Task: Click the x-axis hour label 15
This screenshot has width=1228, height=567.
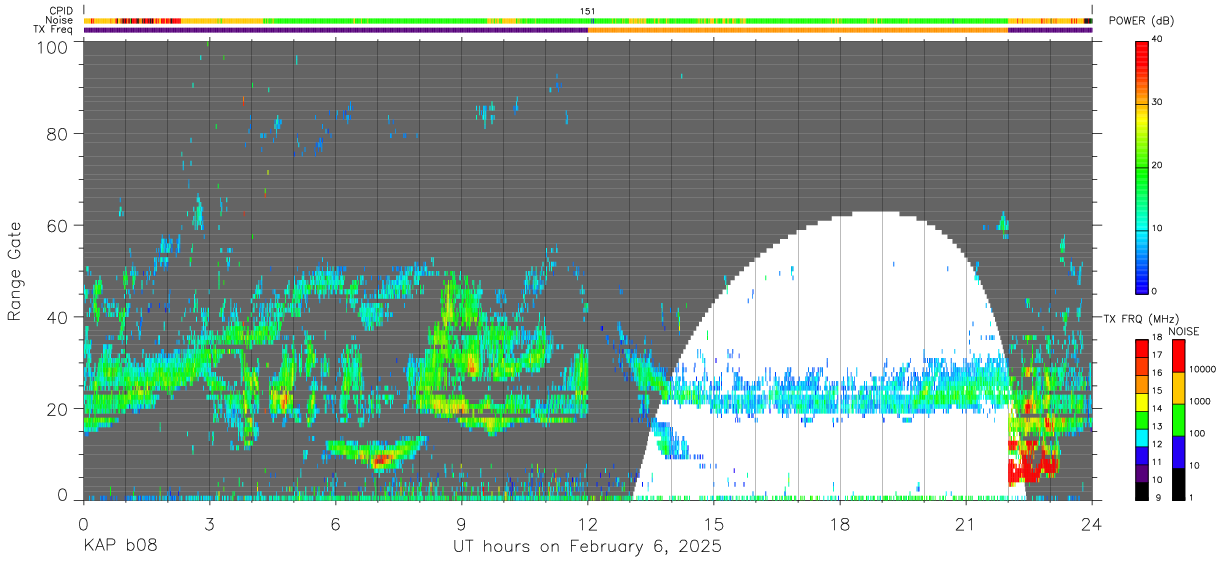Action: pyautogui.click(x=714, y=524)
